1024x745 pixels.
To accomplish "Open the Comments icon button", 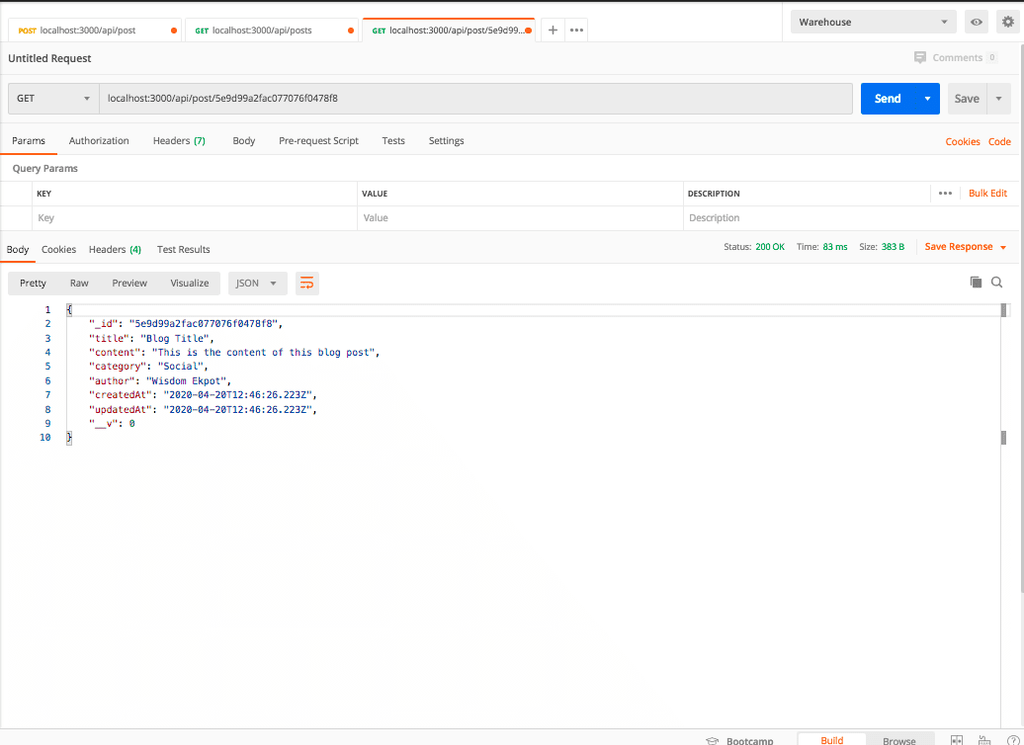I will pyautogui.click(x=920, y=58).
